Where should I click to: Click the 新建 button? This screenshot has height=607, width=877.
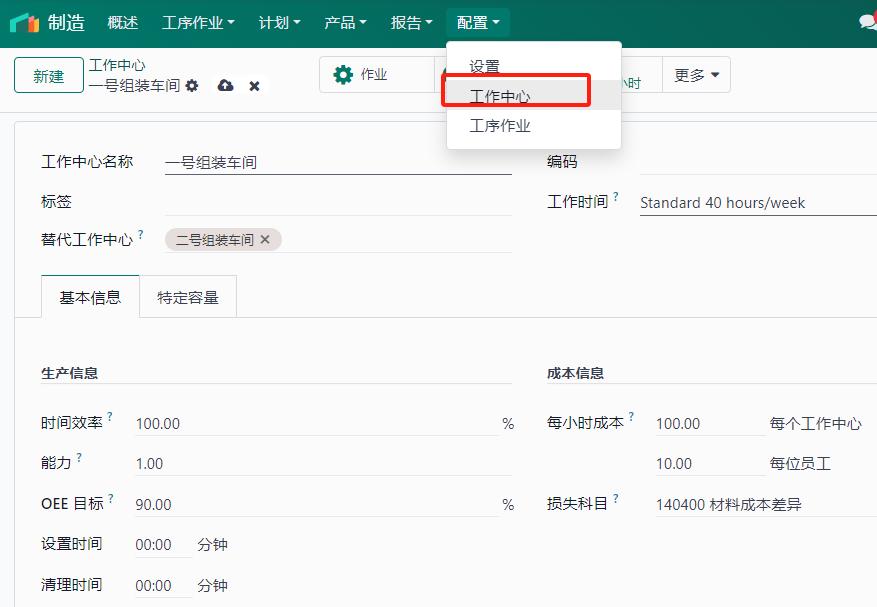pos(48,74)
